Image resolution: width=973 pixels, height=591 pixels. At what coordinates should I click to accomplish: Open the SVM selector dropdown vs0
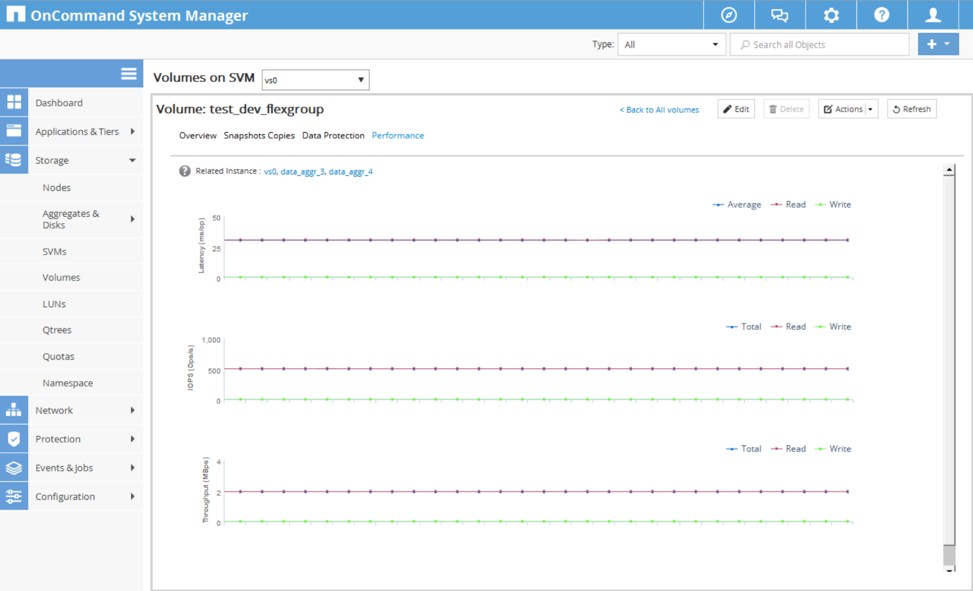click(x=315, y=80)
